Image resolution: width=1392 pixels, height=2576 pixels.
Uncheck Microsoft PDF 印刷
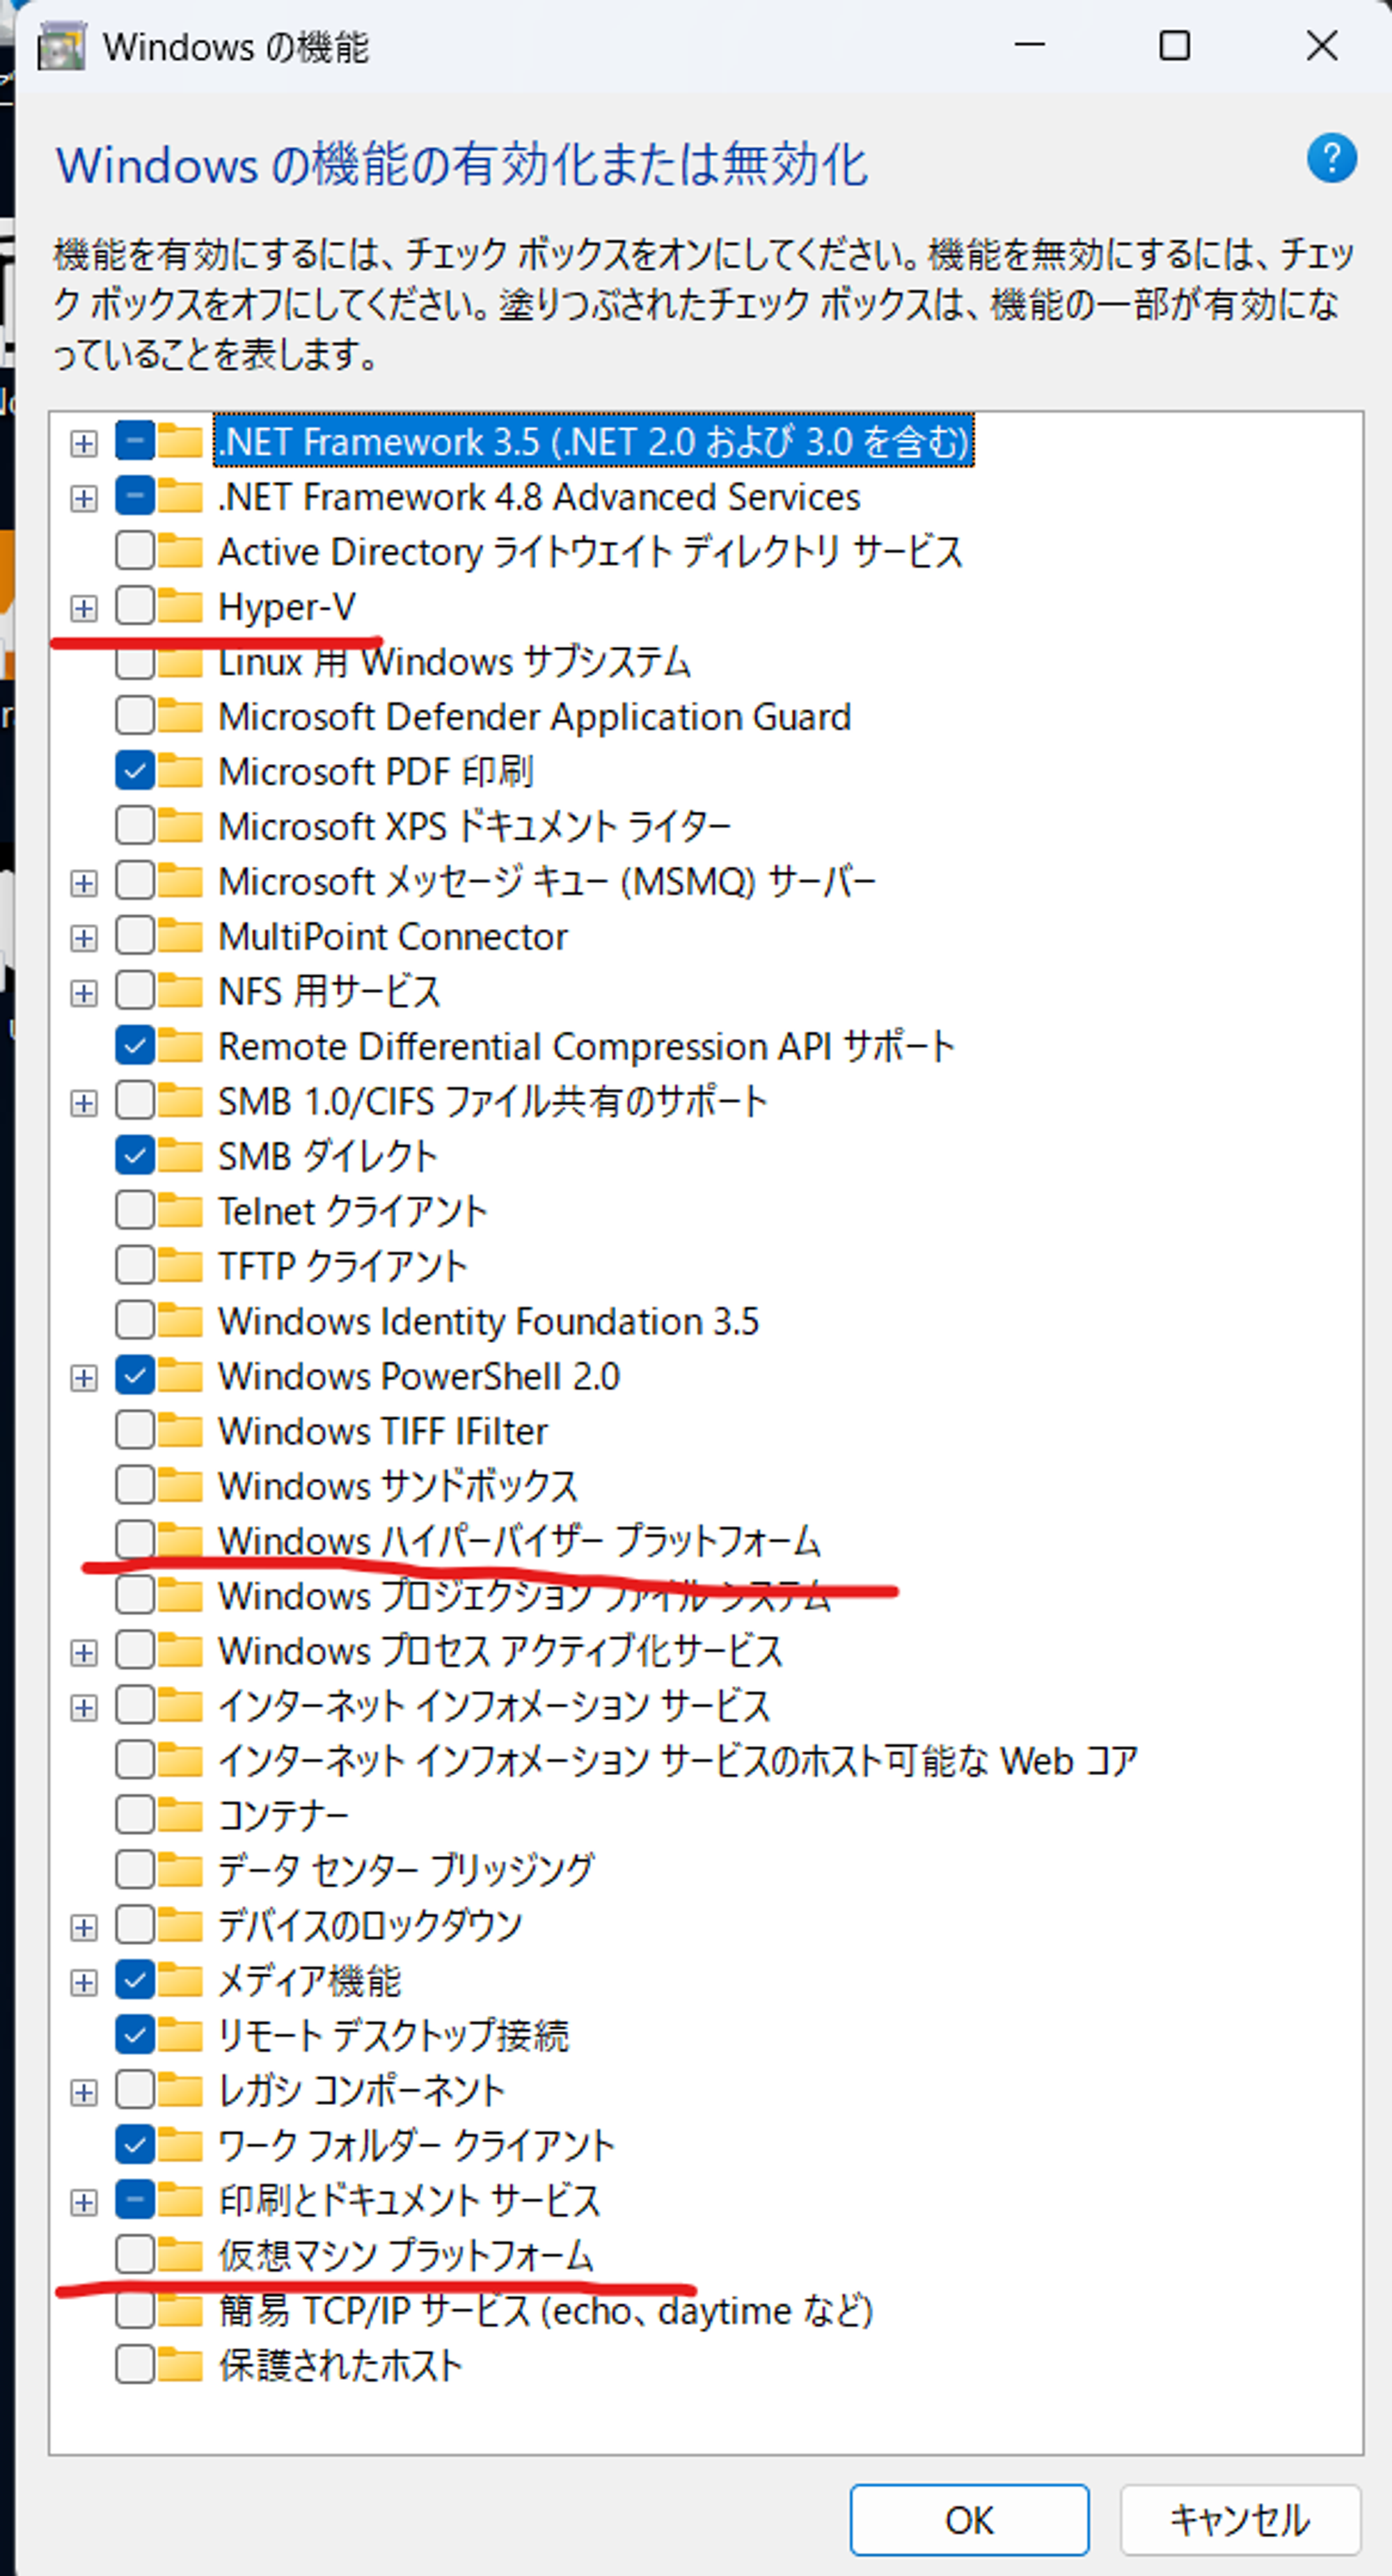click(135, 770)
